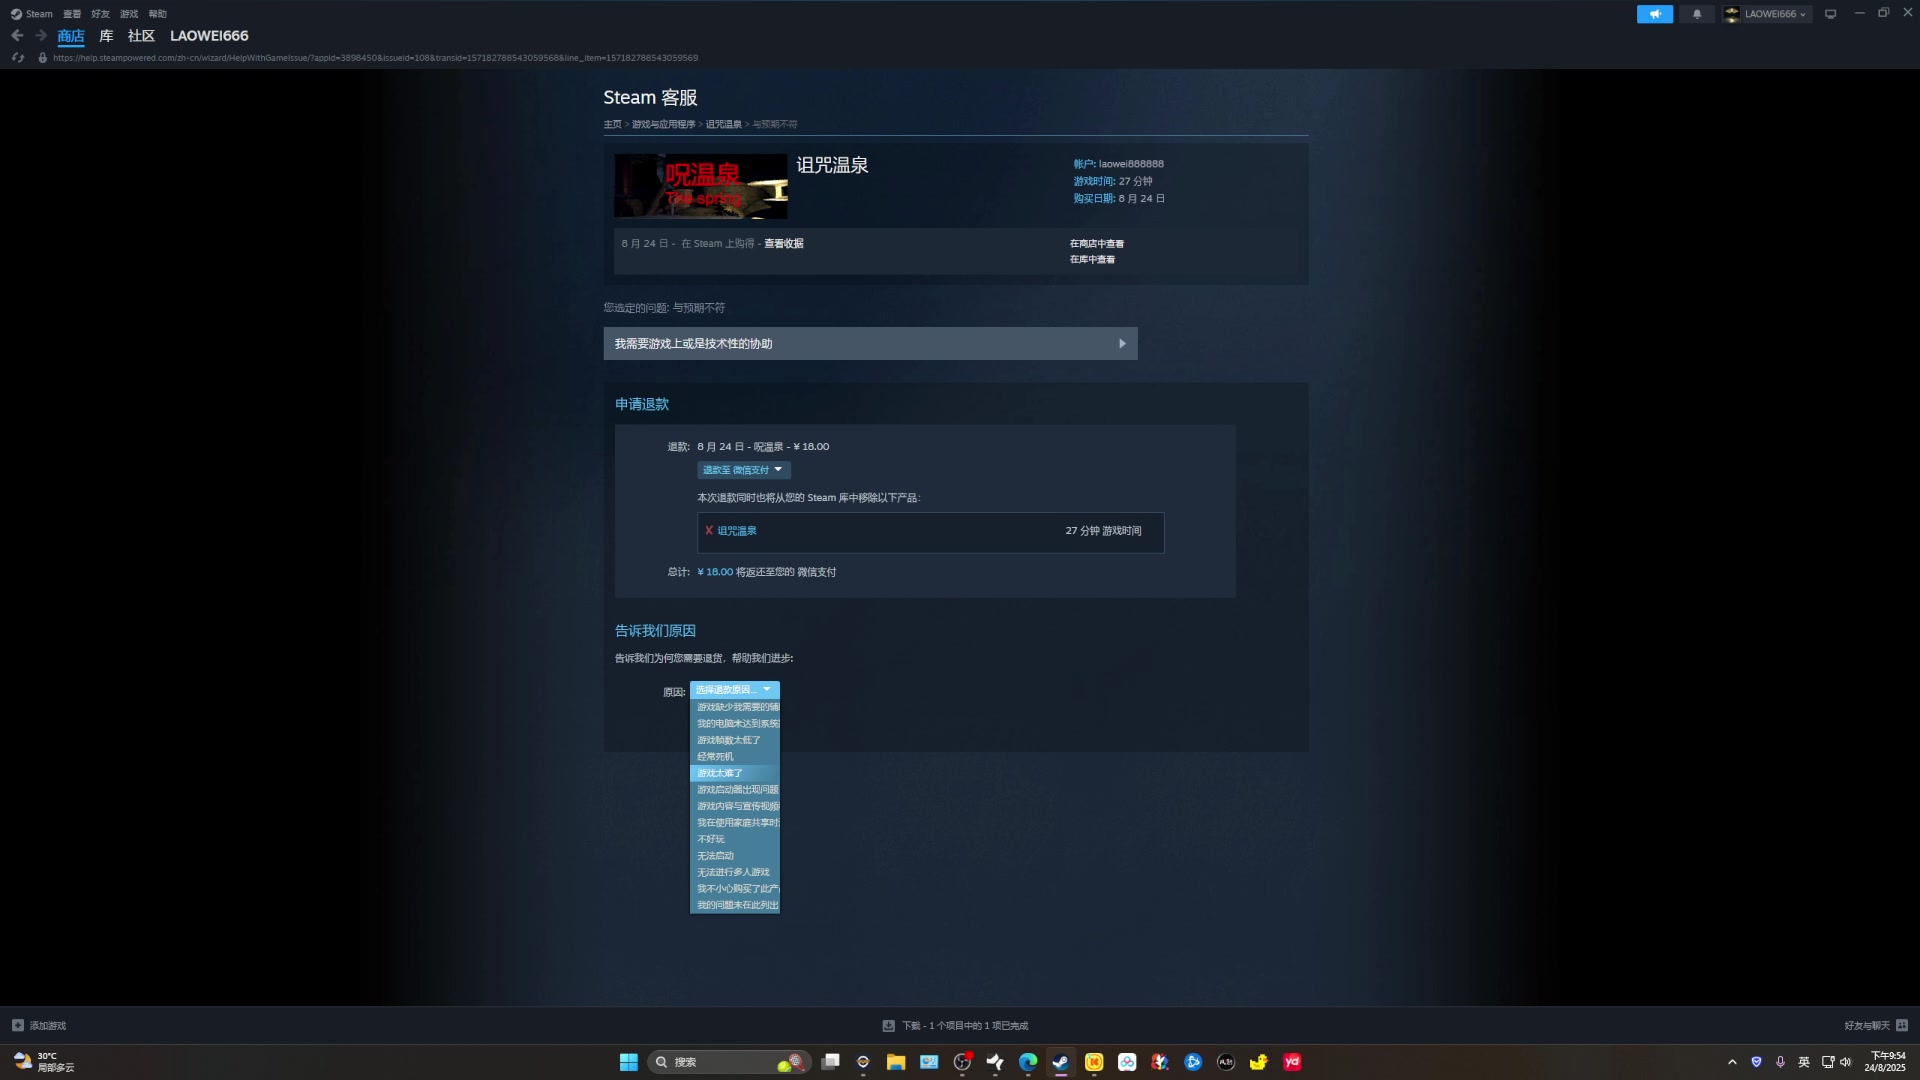Select reason 我不小心购买了此产品
The height and width of the screenshot is (1080, 1920).
point(735,889)
